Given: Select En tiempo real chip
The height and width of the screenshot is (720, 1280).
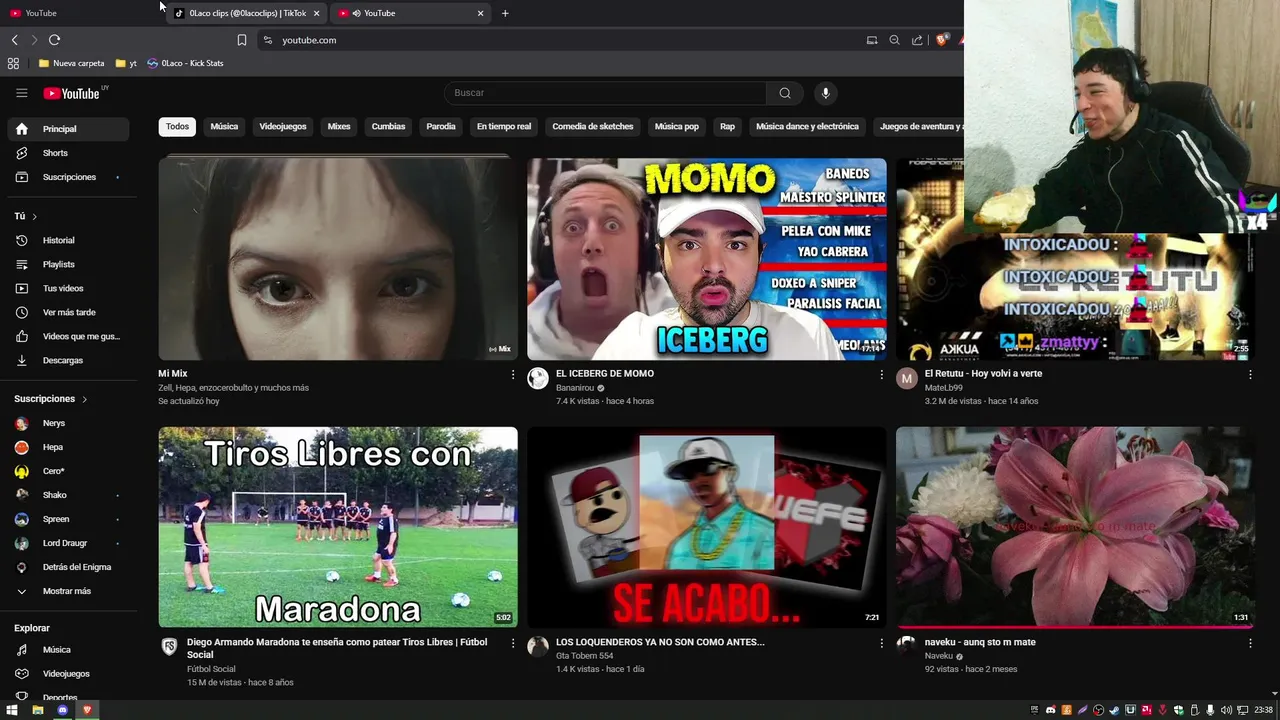Looking at the screenshot, I should 504,127.
